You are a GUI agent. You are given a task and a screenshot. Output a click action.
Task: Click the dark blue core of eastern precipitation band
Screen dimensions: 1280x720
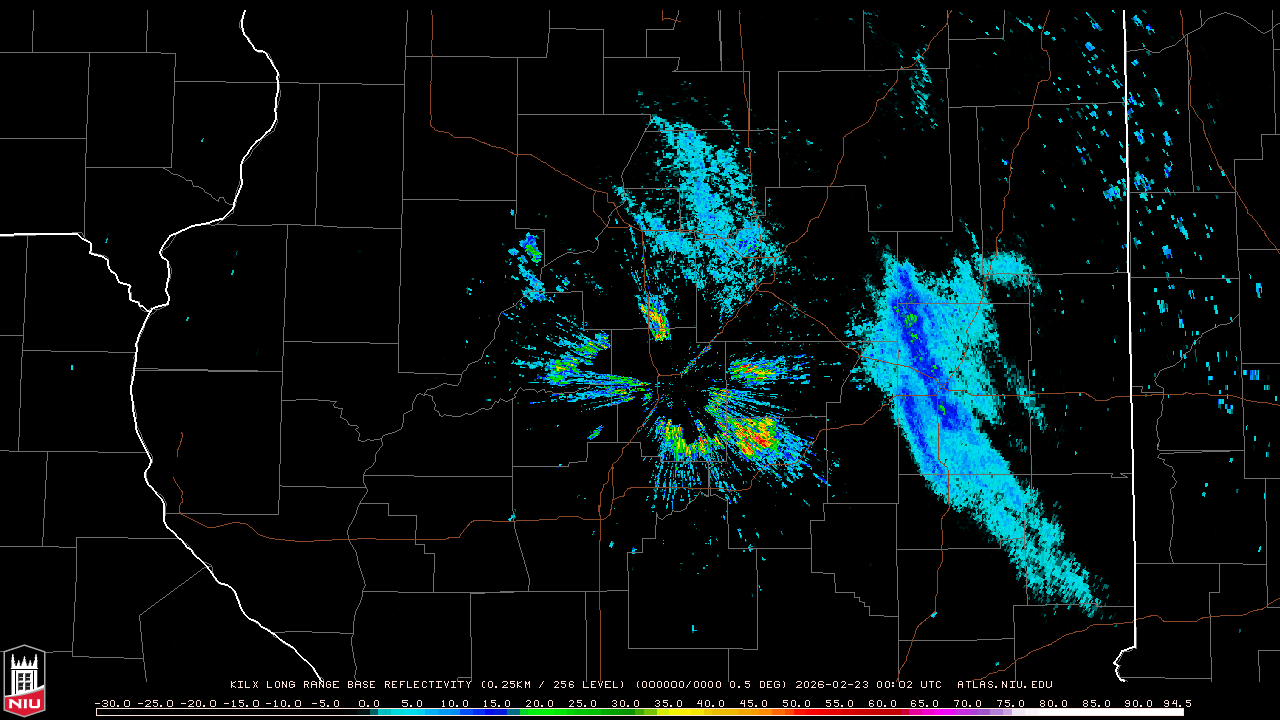coord(915,330)
